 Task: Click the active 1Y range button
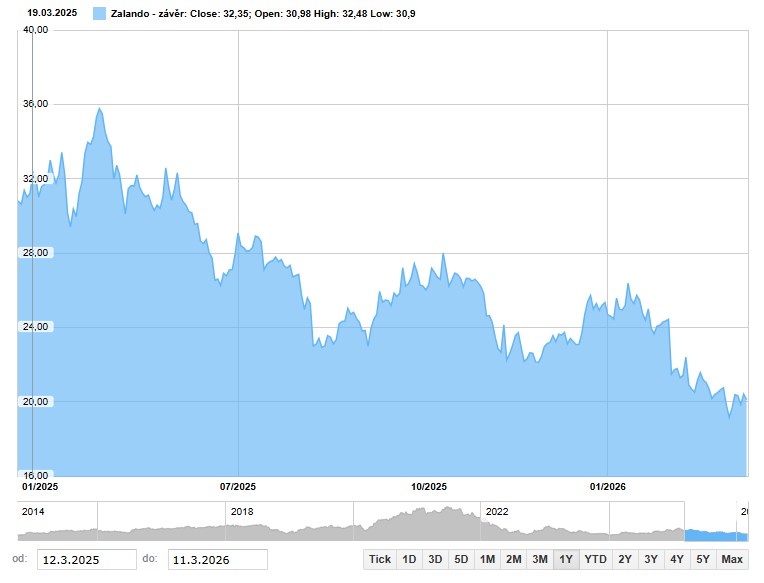[567, 559]
